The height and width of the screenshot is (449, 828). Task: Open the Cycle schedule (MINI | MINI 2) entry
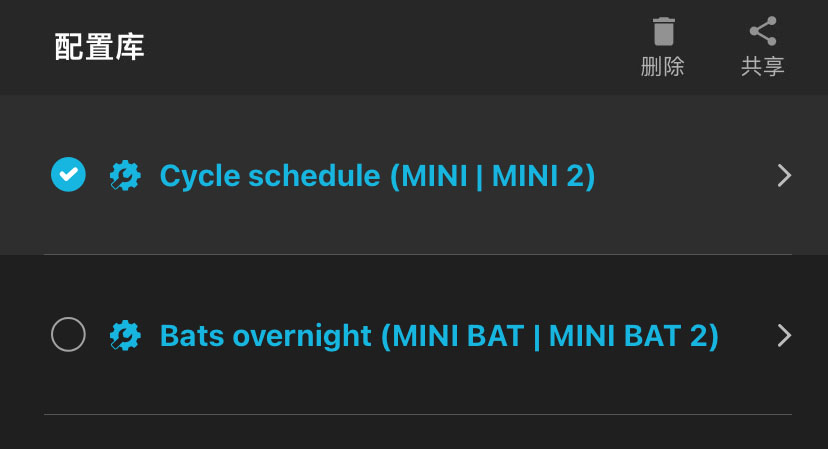[x=377, y=176]
